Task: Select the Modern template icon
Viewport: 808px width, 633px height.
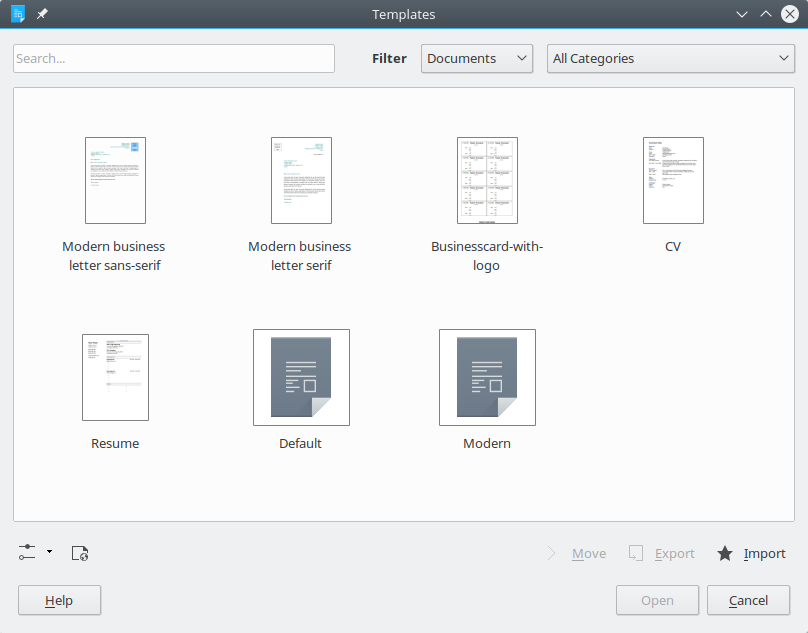Action: pos(487,377)
